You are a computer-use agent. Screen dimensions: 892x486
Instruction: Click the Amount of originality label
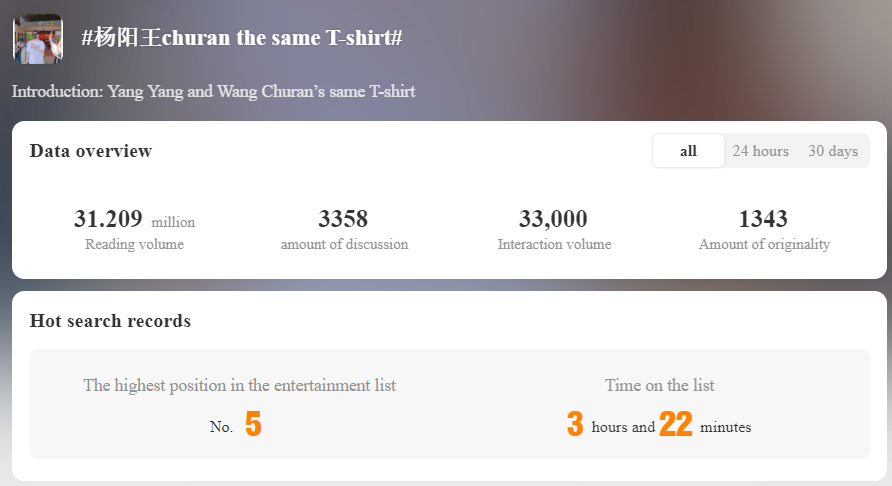(x=764, y=244)
